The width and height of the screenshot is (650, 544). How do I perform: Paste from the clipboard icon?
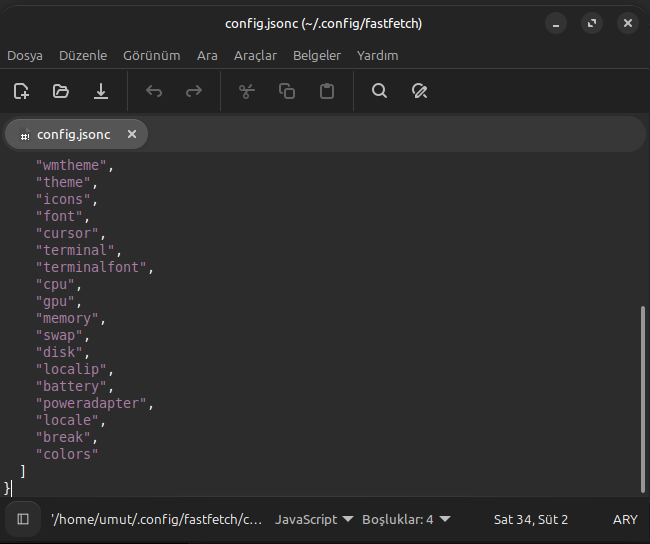(327, 91)
